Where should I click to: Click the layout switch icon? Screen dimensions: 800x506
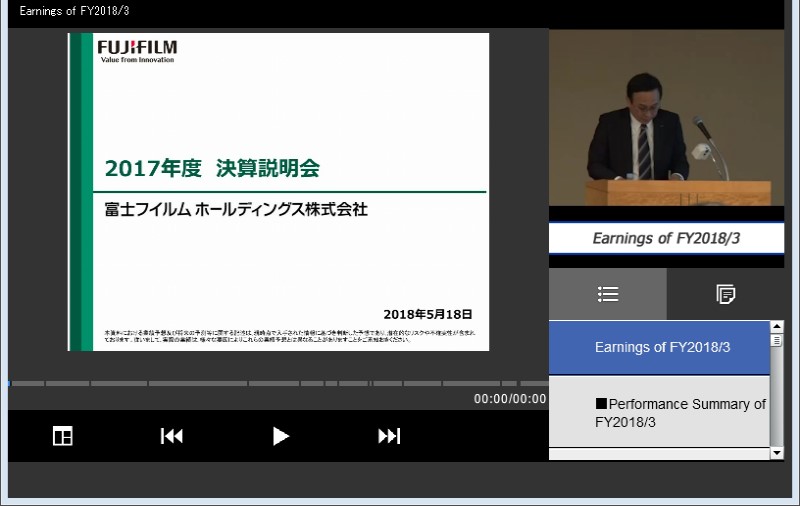pyautogui.click(x=63, y=436)
